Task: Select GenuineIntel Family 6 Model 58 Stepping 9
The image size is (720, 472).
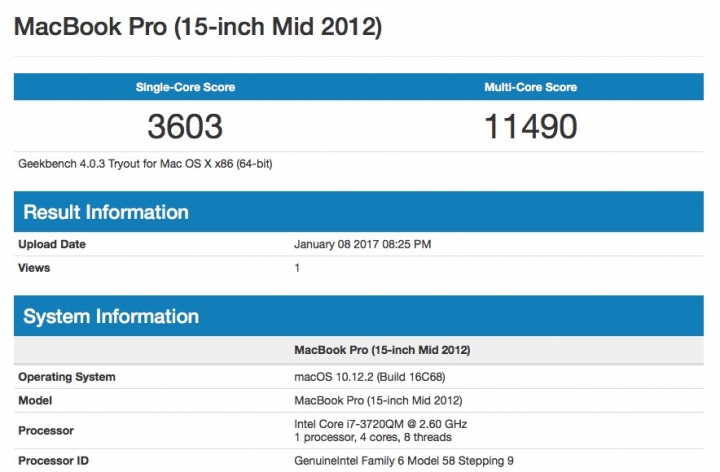Action: (x=404, y=461)
